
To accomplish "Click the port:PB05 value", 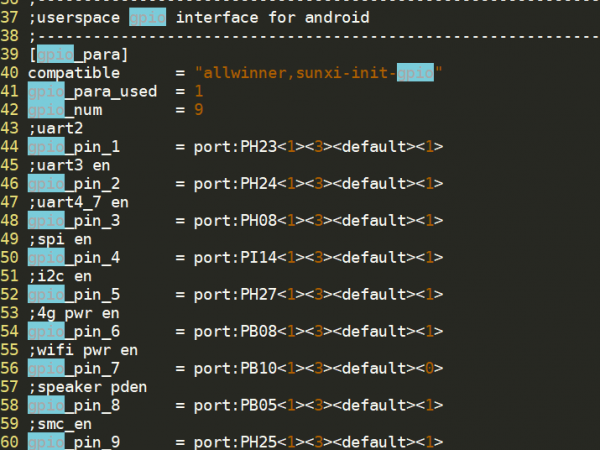I will click(238, 406).
